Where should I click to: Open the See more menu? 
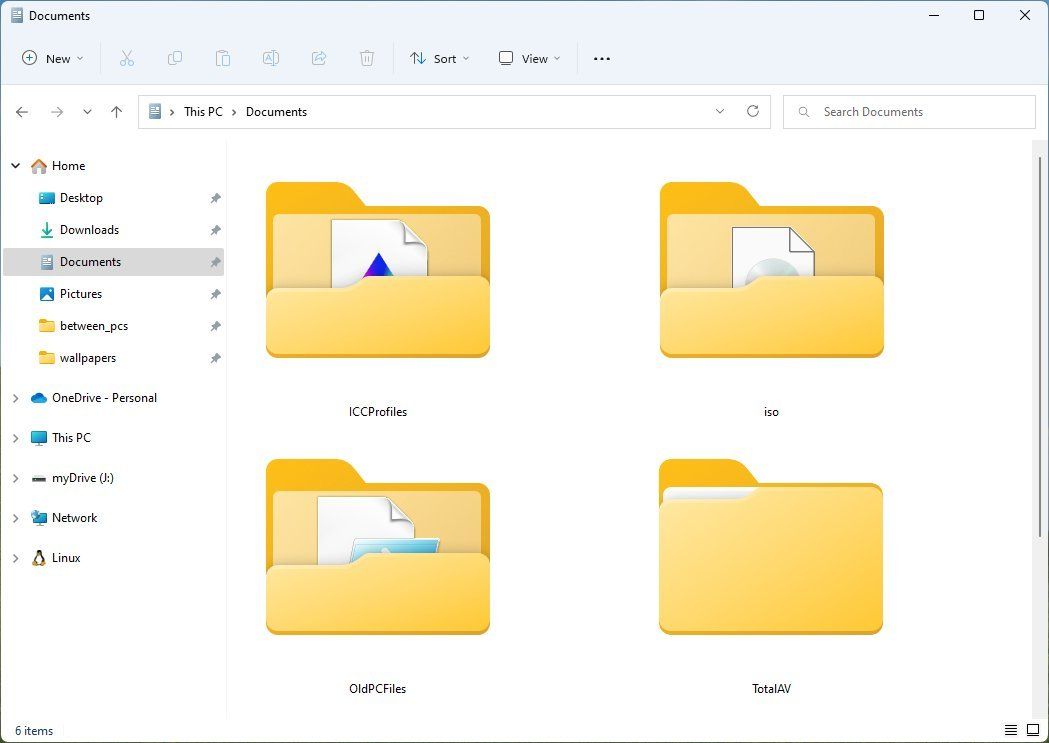point(601,58)
